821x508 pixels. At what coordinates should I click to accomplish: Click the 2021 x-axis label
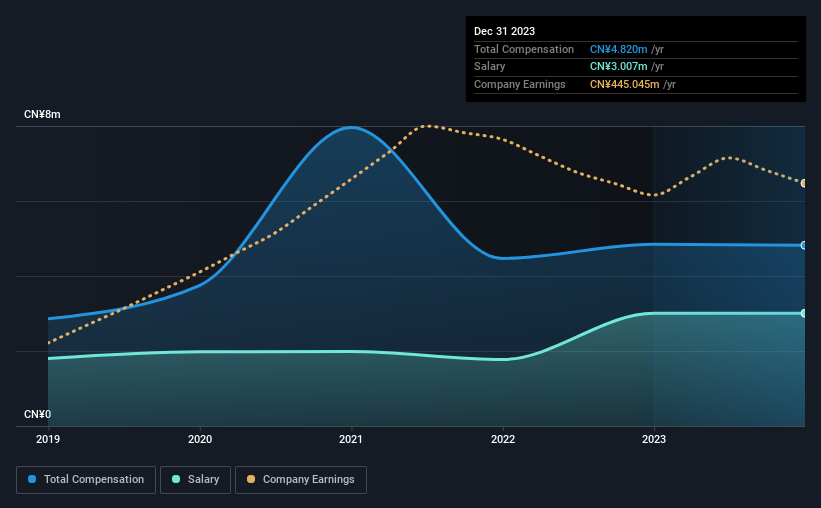pyautogui.click(x=351, y=439)
